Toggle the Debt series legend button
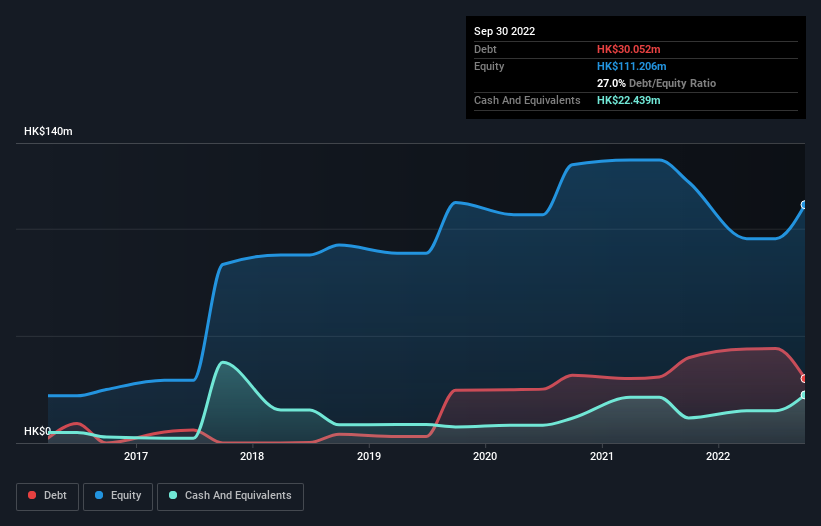Screen dimensions: 821x526 pos(47,496)
